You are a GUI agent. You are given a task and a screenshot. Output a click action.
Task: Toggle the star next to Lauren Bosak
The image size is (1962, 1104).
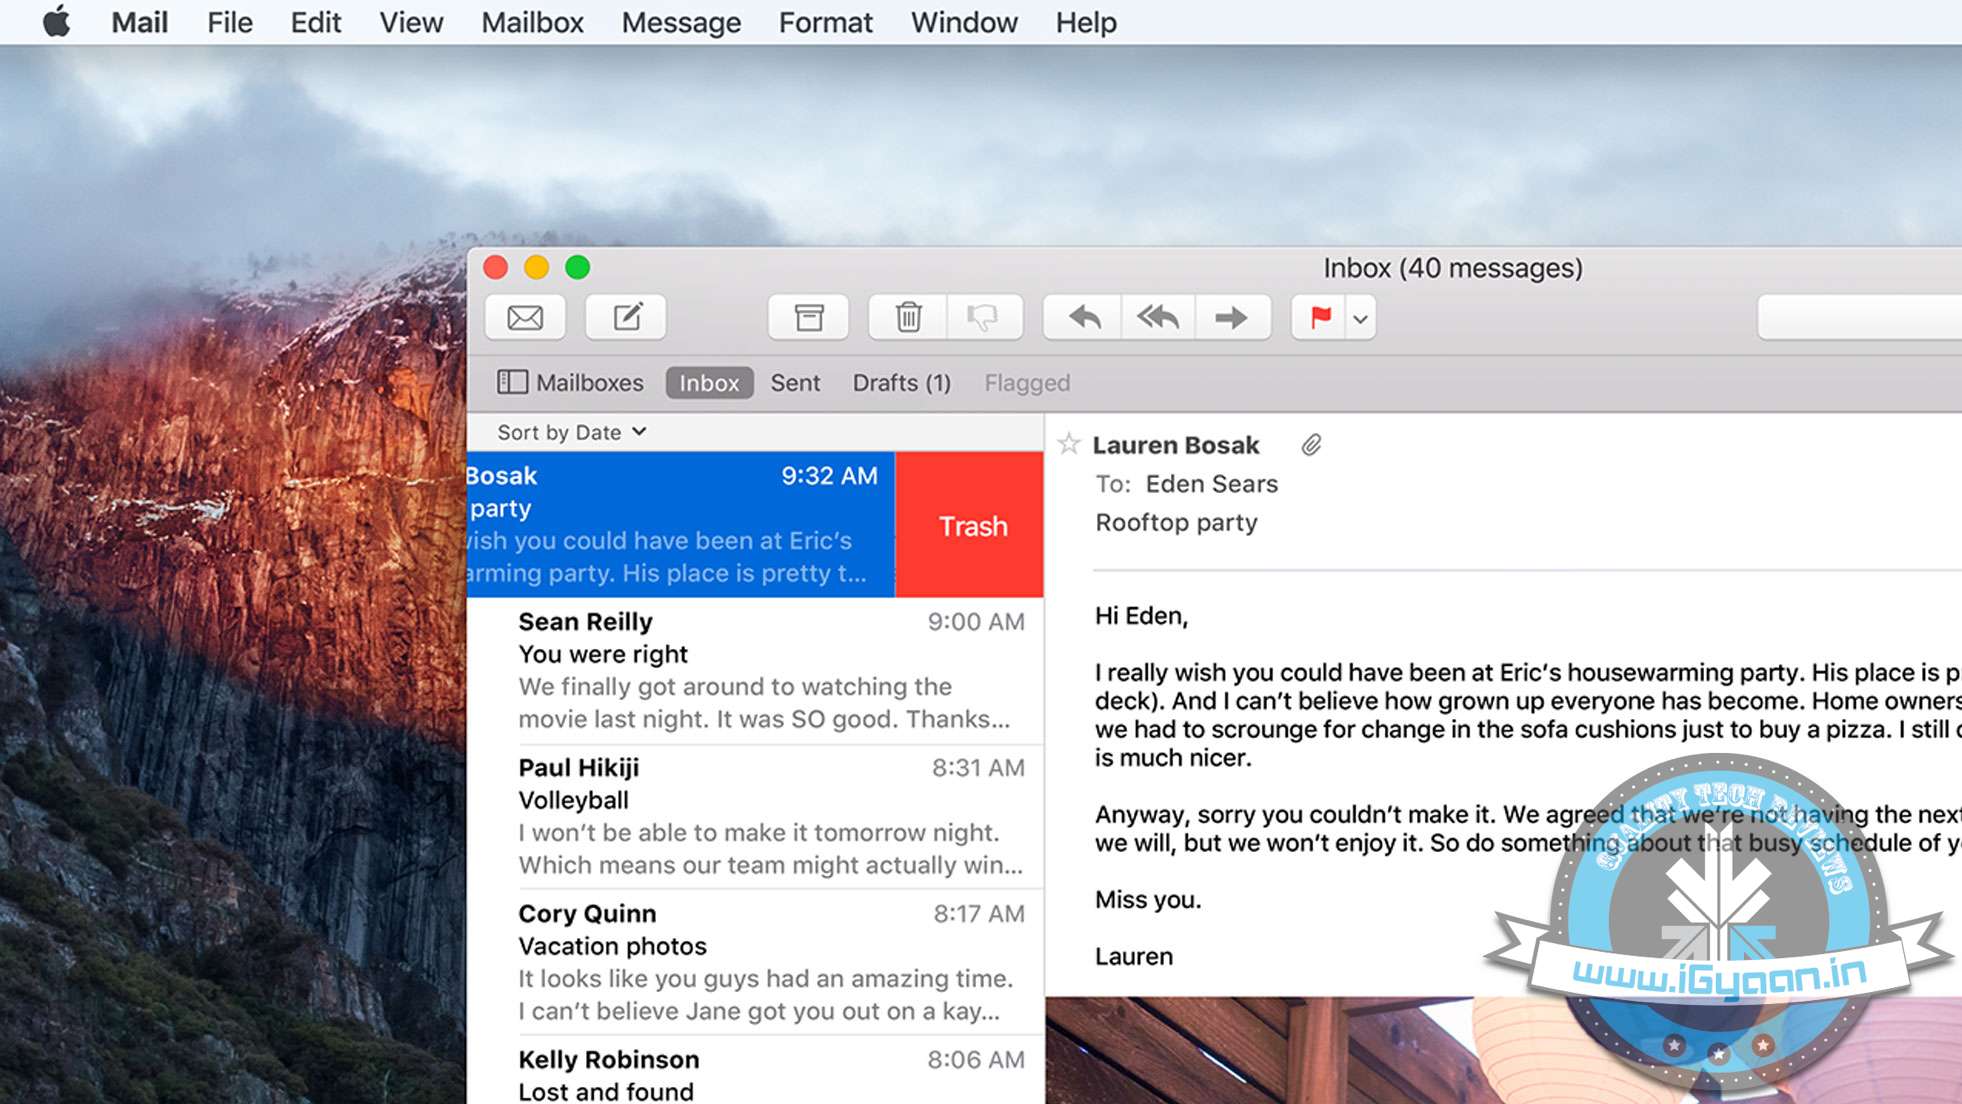(1069, 444)
